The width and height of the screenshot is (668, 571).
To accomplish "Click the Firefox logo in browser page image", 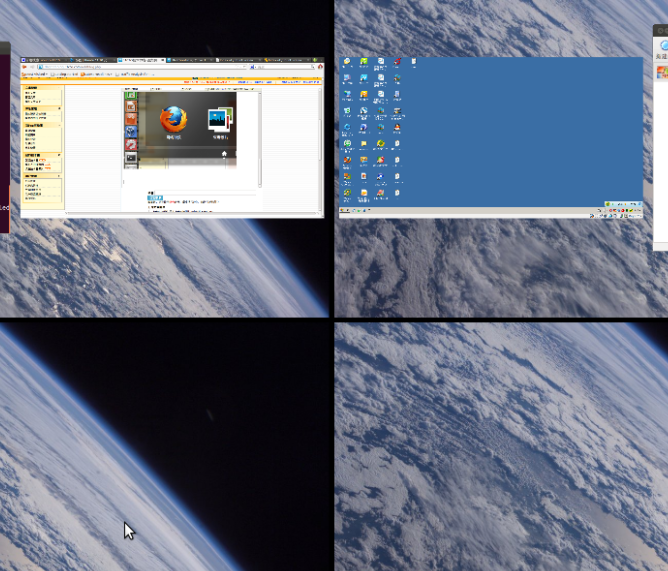I will 173,119.
